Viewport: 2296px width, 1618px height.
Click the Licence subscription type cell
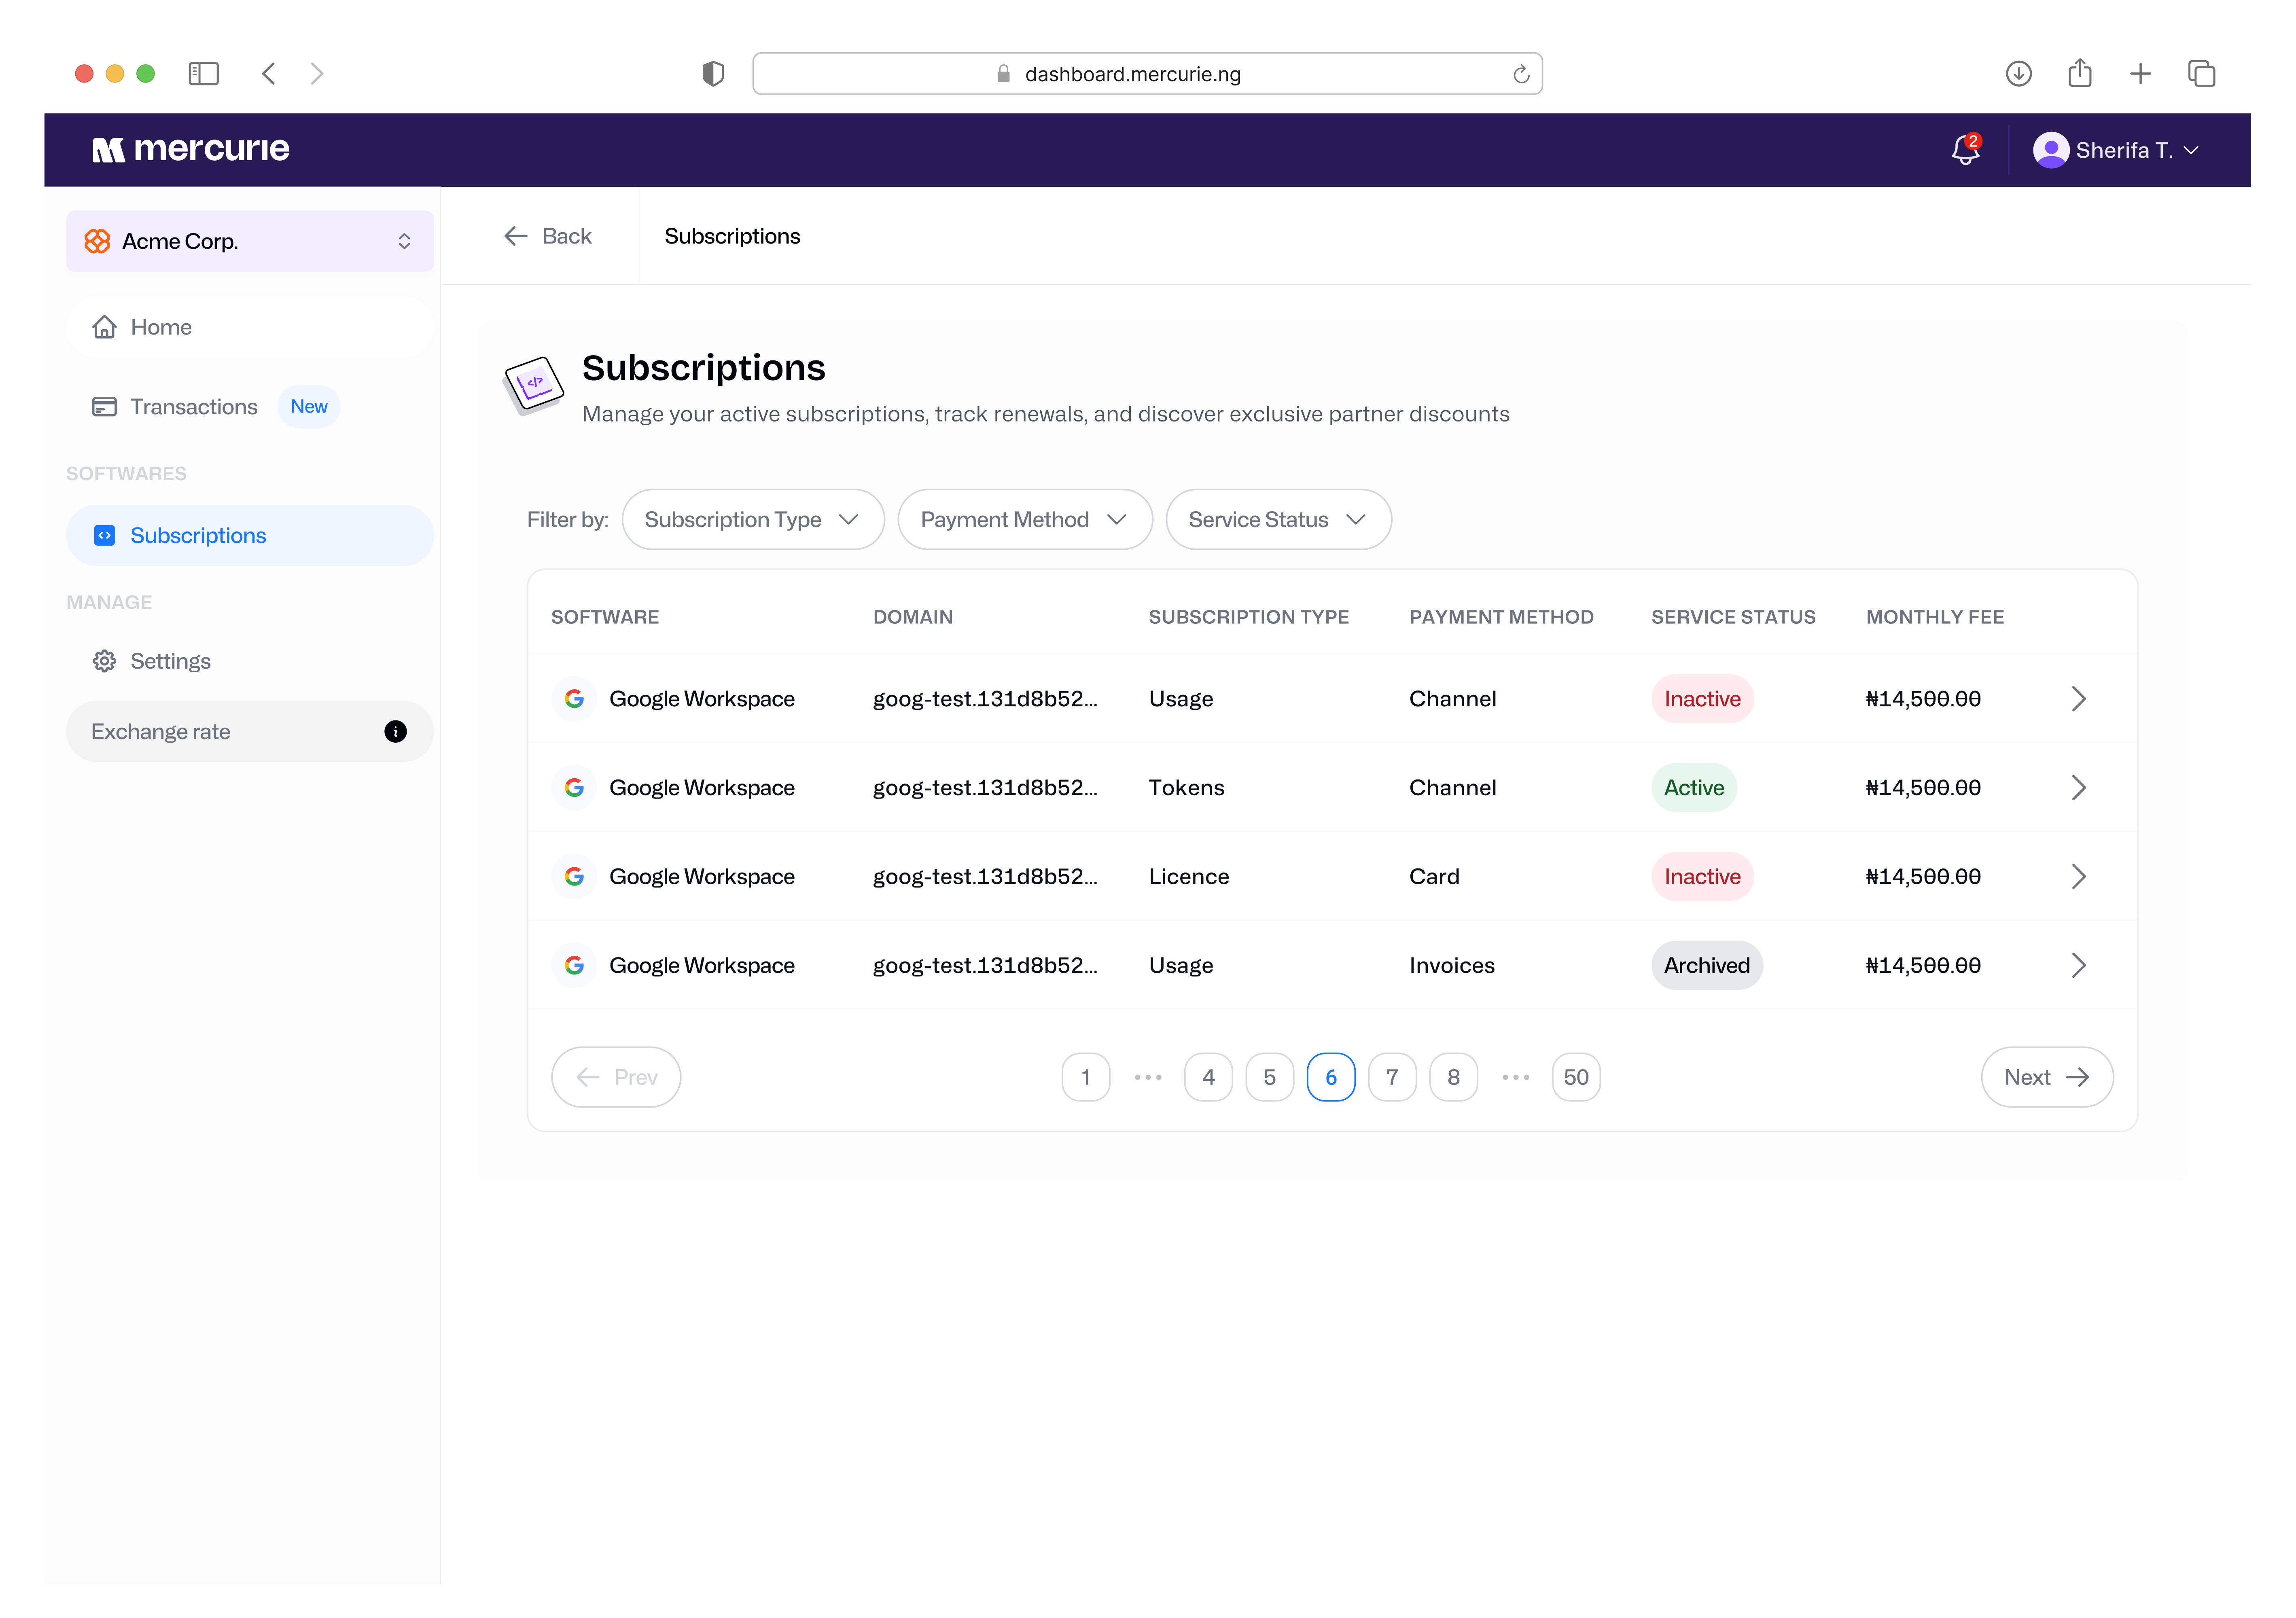point(1189,876)
